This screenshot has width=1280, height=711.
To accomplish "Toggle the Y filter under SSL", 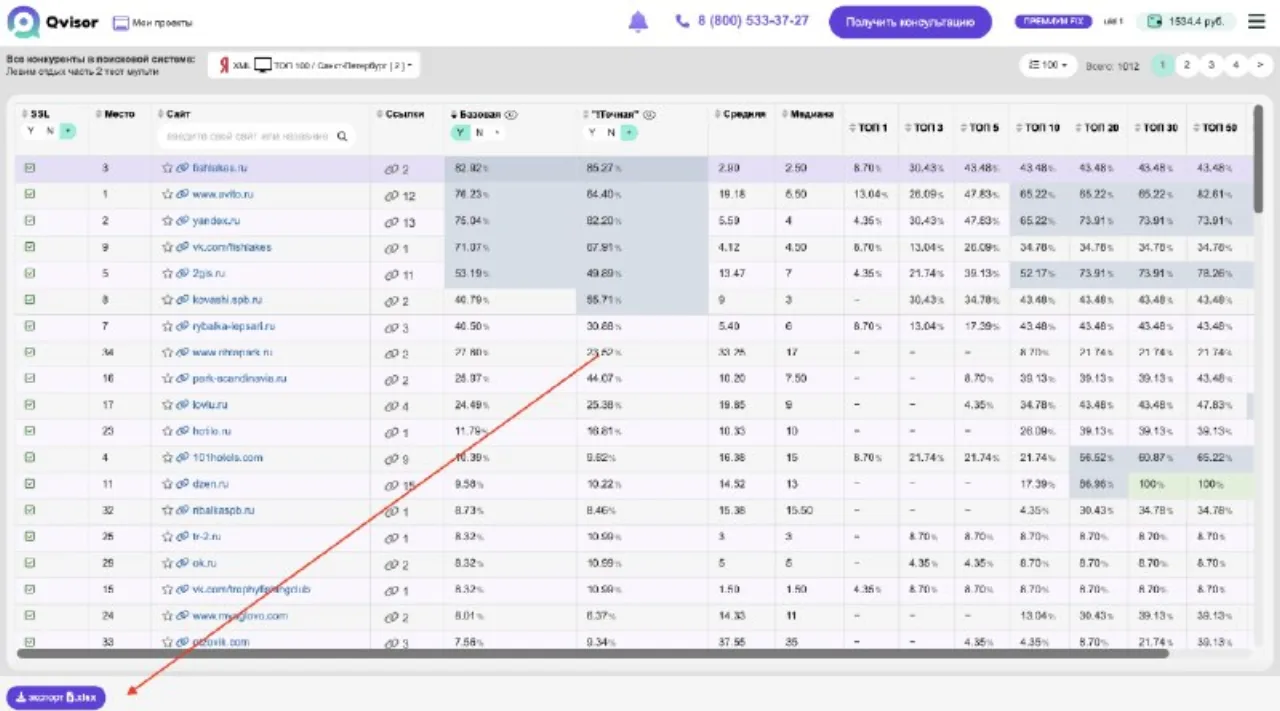I will (31, 131).
